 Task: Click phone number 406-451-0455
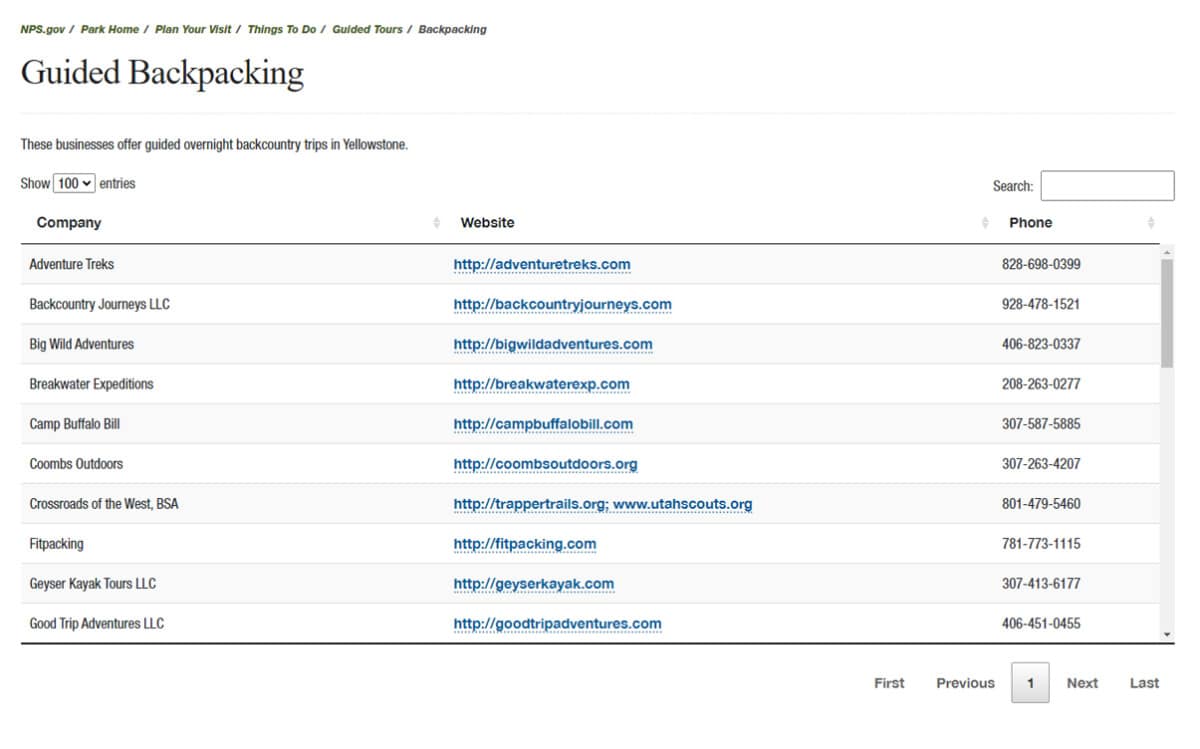pos(1041,625)
